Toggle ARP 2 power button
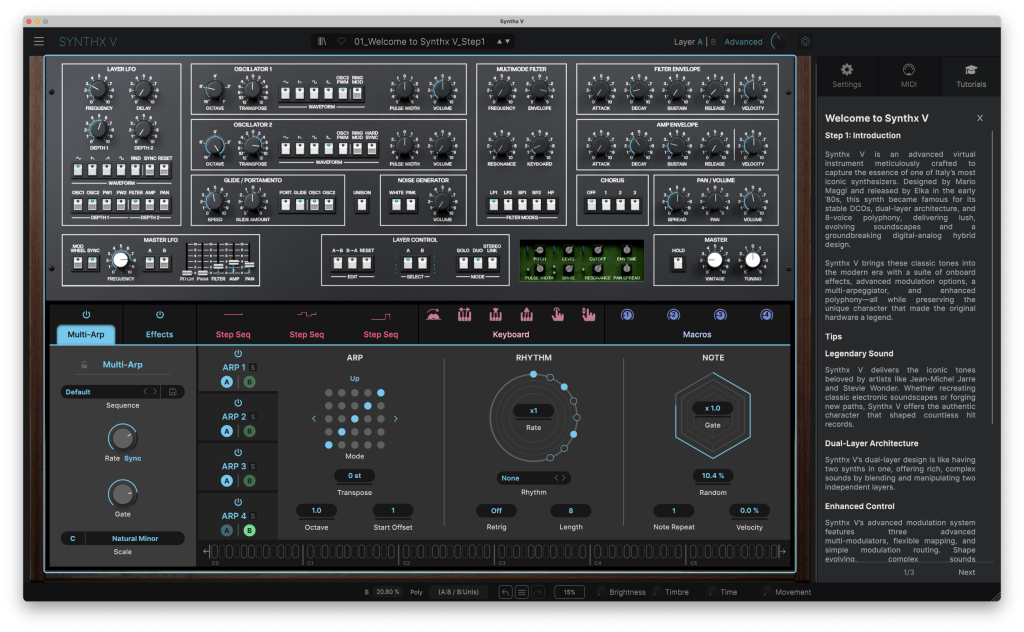 coord(238,403)
